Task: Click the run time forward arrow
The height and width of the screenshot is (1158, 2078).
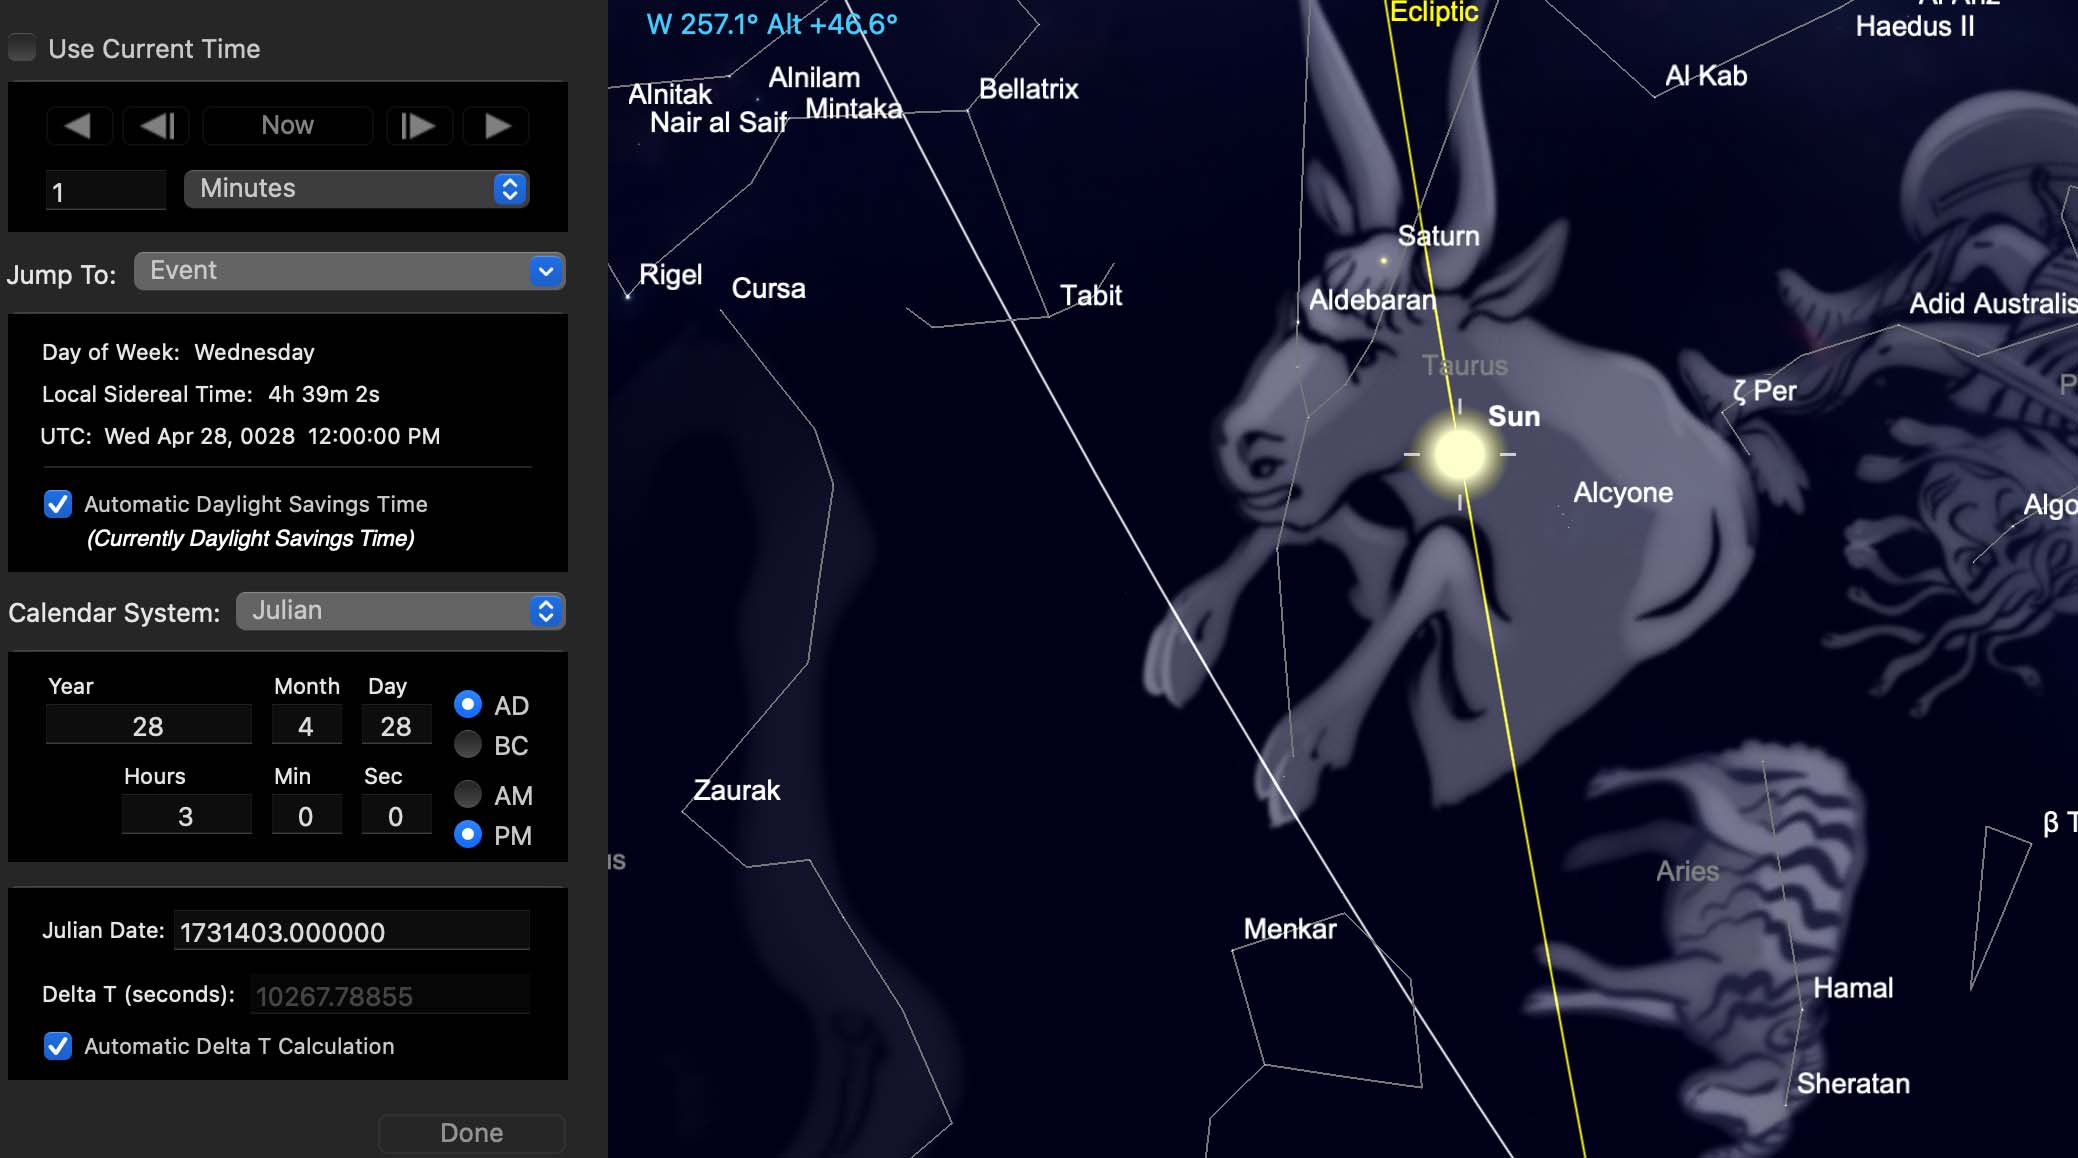Action: 496,126
